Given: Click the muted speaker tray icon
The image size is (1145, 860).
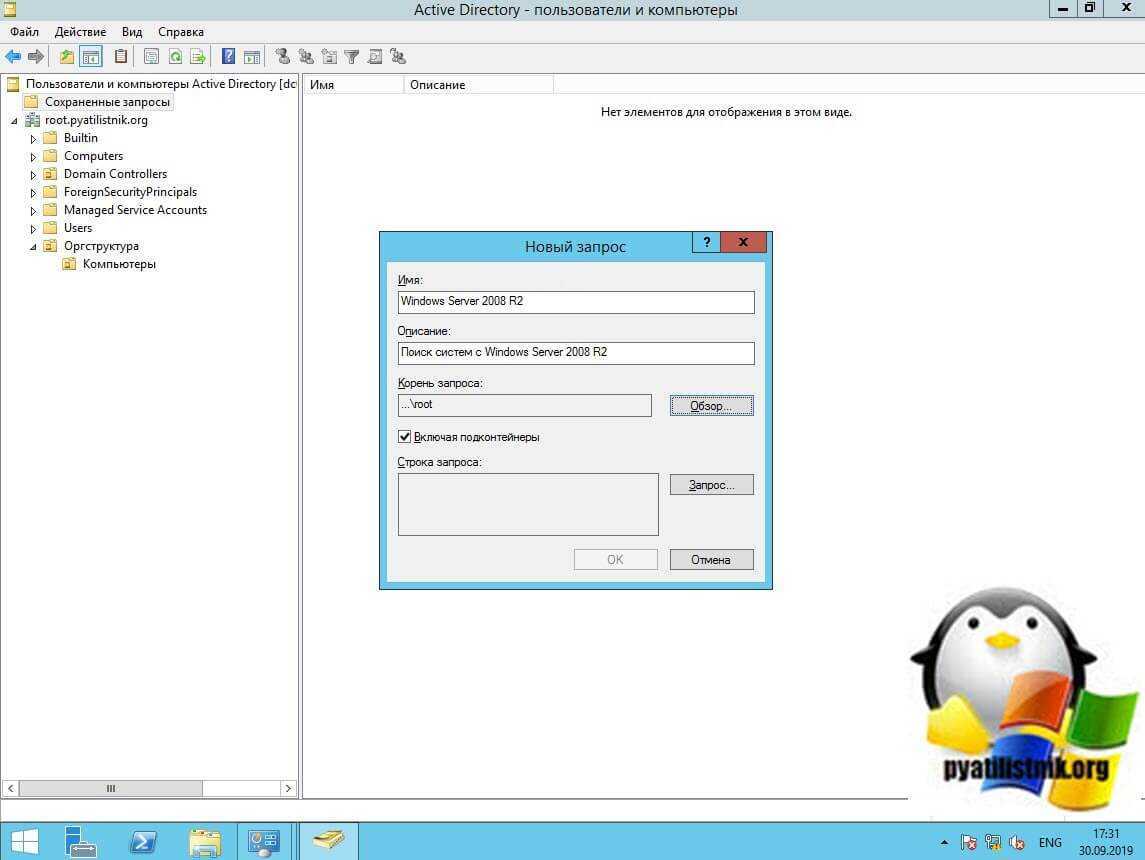Looking at the screenshot, I should [x=1016, y=842].
